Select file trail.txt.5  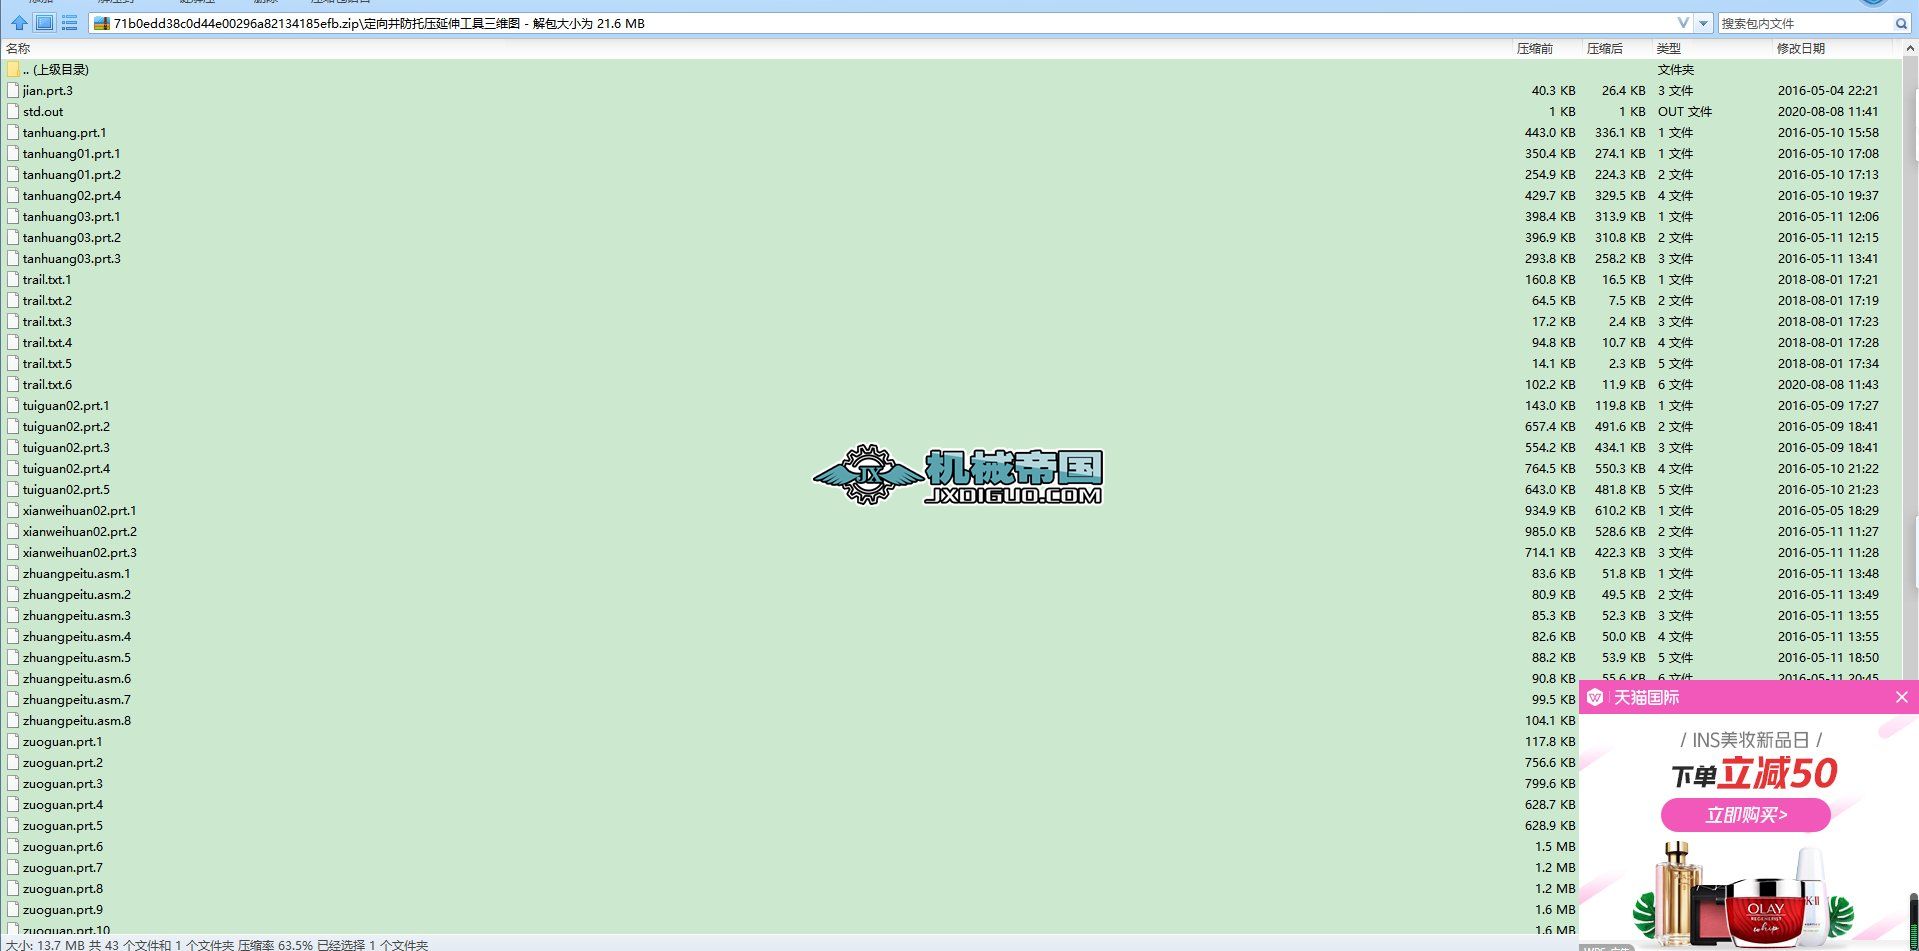47,363
